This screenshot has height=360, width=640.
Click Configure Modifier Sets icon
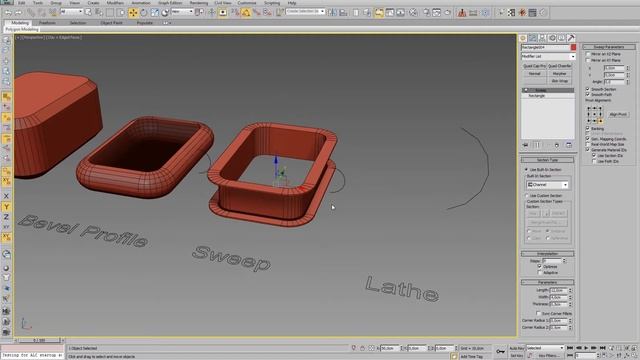tap(569, 145)
